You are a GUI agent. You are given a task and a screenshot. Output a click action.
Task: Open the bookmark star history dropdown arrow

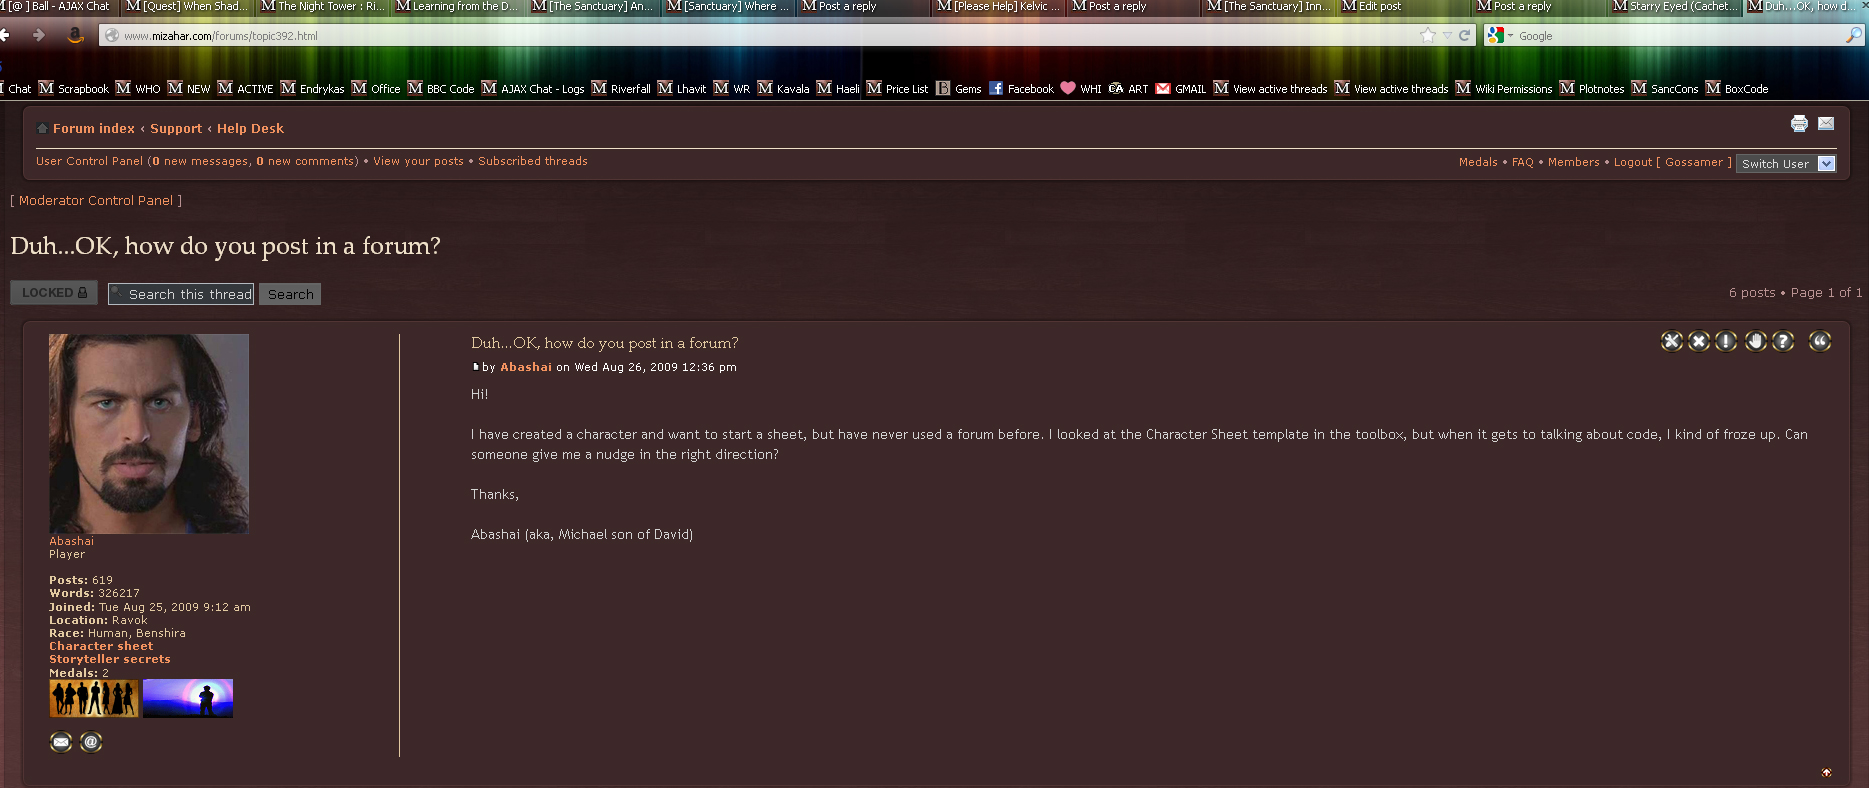[1447, 36]
